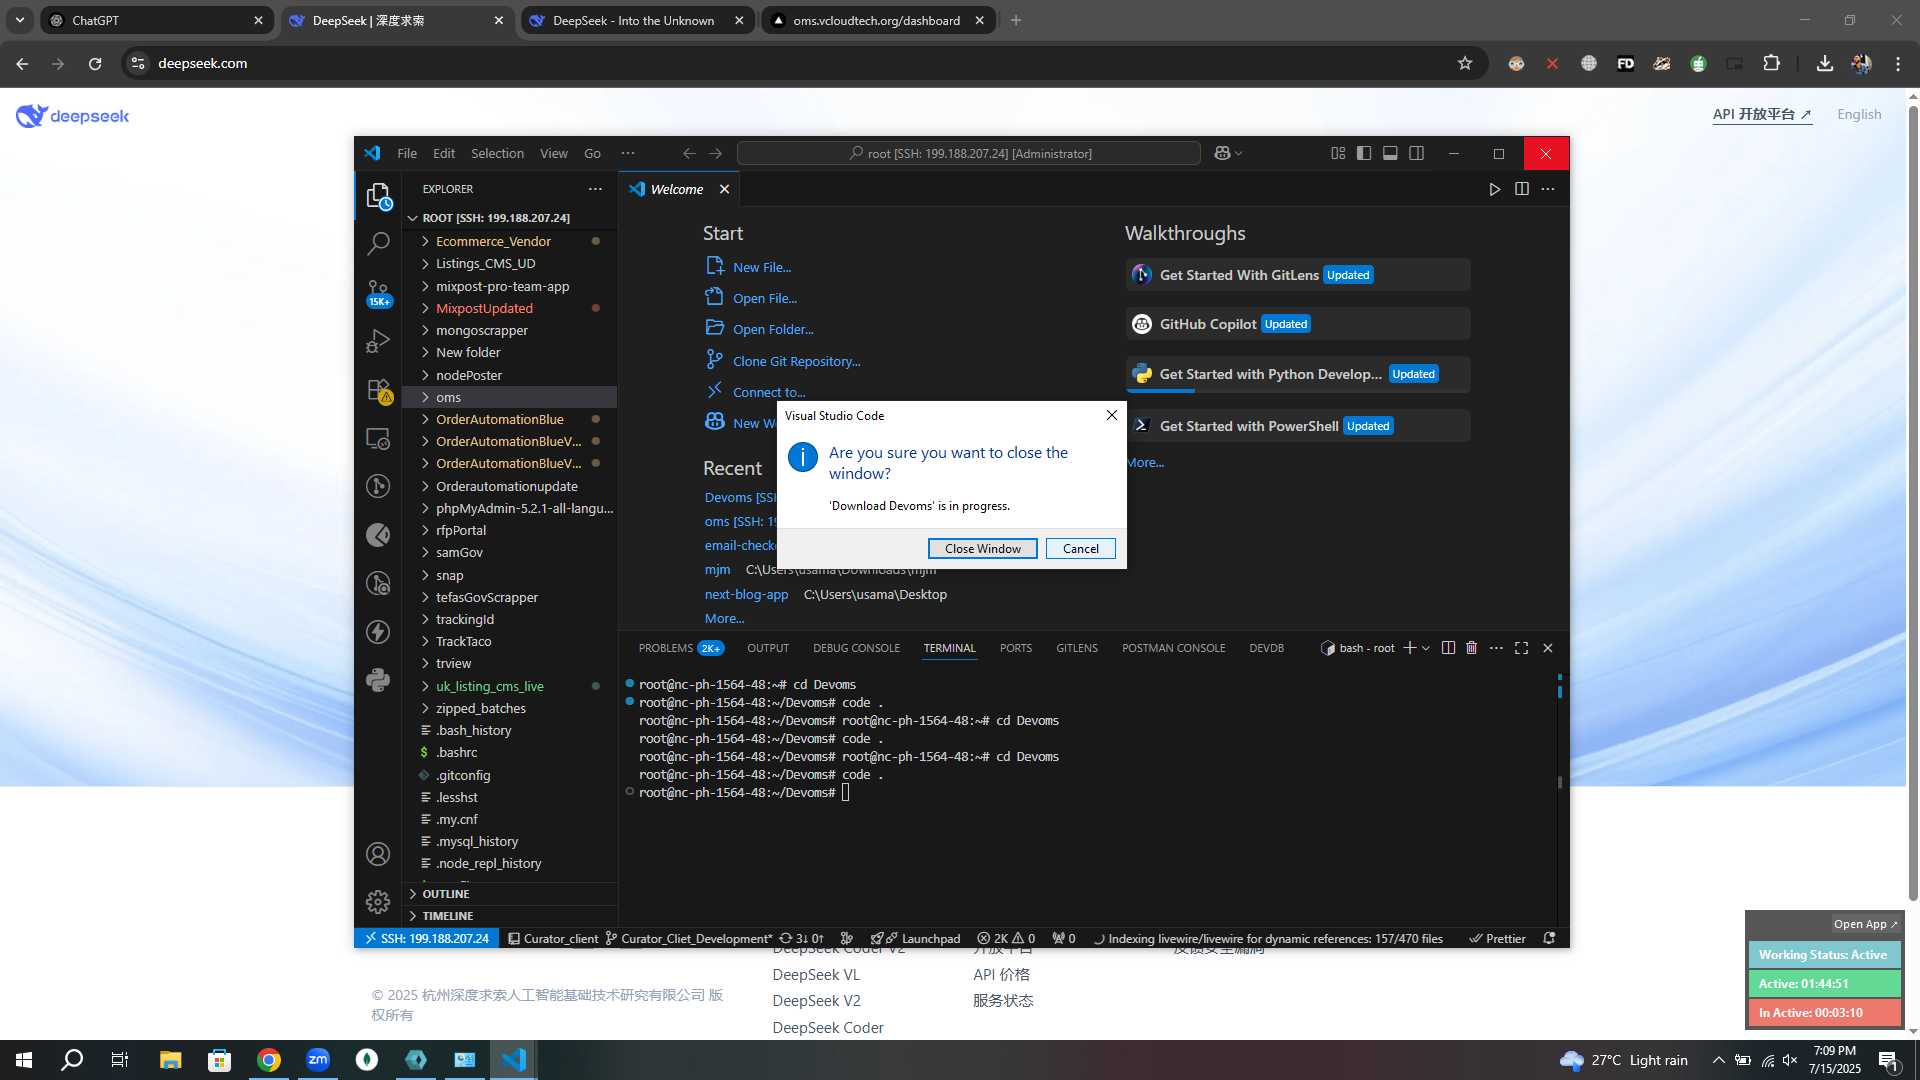Open Remote Explorer in activity bar
The image size is (1920, 1080).
[x=378, y=438]
